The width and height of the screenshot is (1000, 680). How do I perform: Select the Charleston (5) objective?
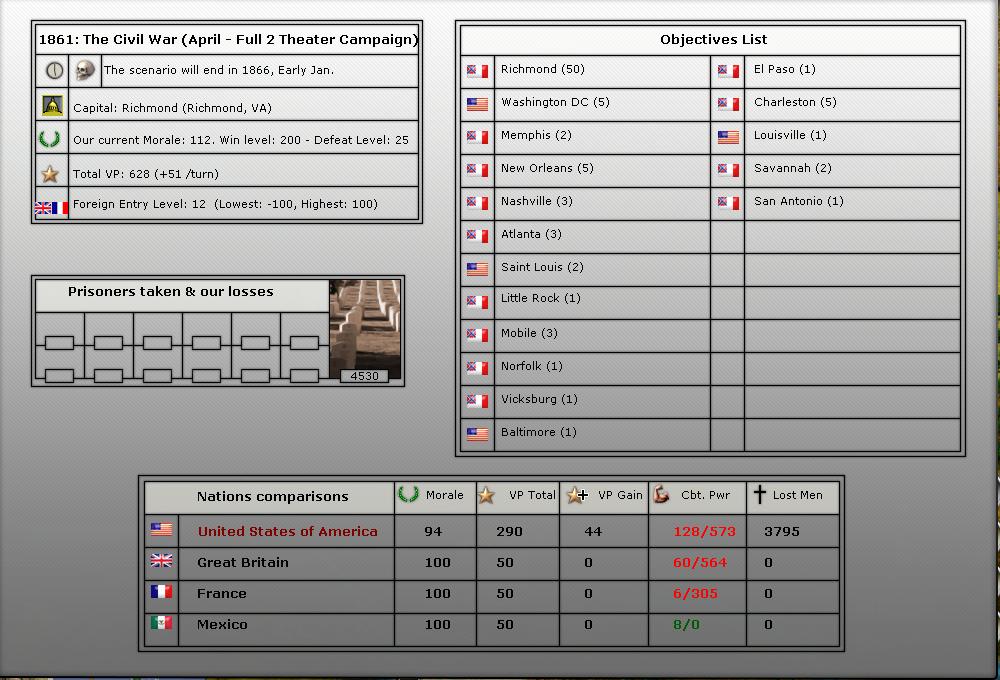794,102
